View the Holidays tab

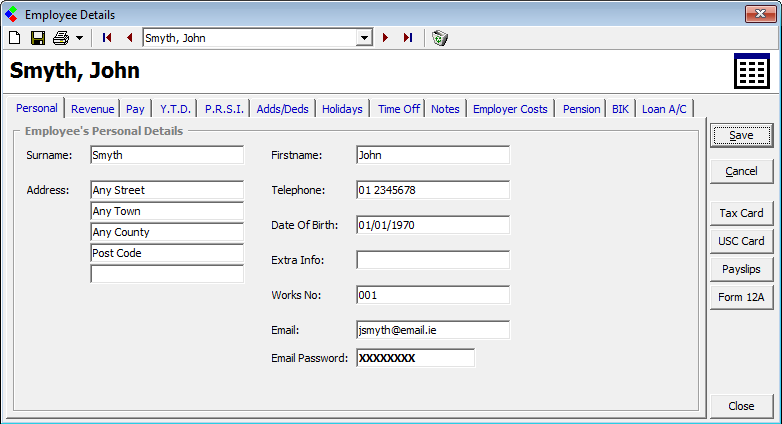coord(342,109)
